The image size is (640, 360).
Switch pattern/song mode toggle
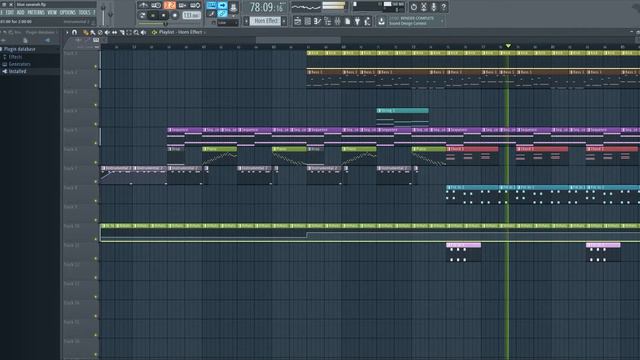(142, 15)
